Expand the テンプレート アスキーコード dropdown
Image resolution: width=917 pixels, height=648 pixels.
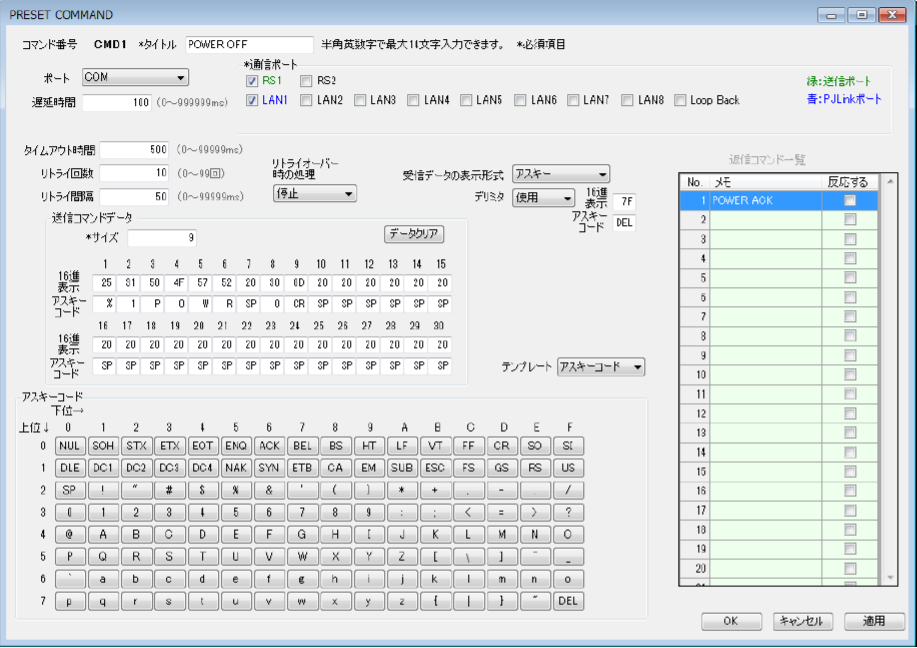point(600,367)
